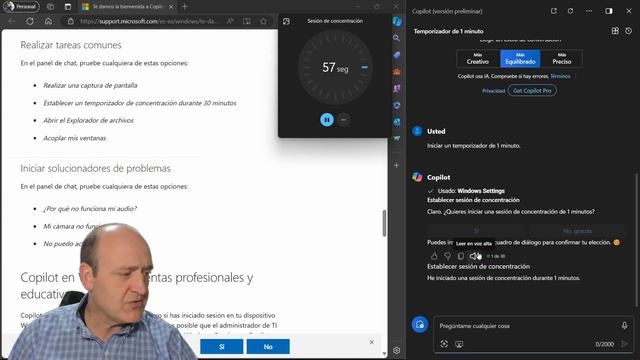Click the 'Acoplar mis ventanas' text
Screen dimensions: 640x360
[x=75, y=138]
